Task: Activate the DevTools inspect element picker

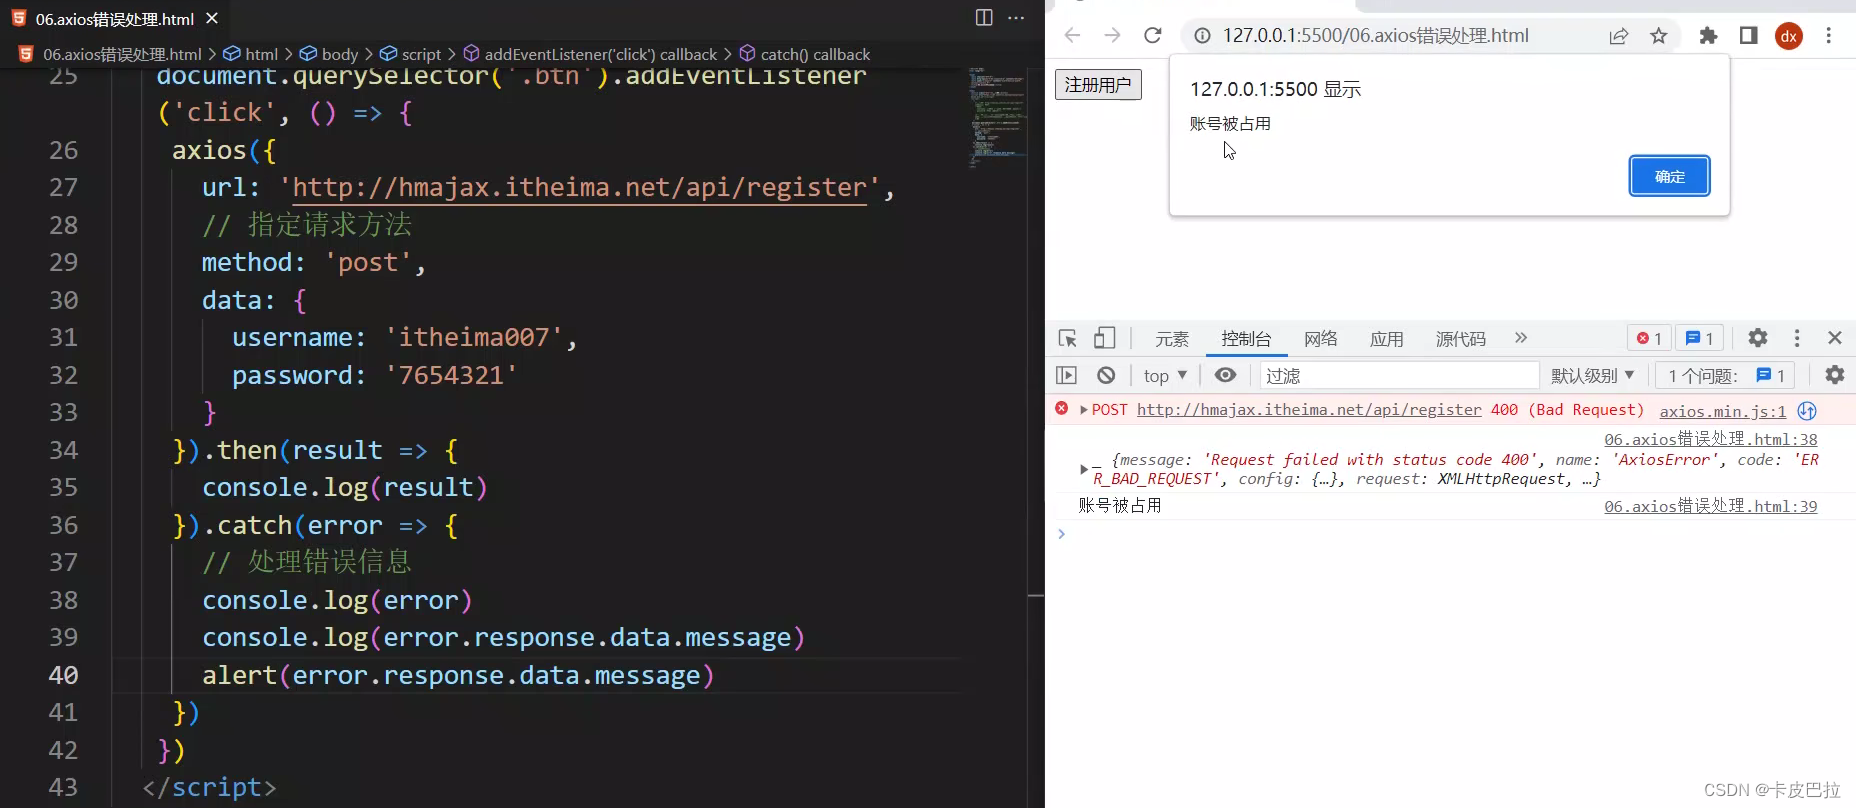Action: tap(1067, 338)
